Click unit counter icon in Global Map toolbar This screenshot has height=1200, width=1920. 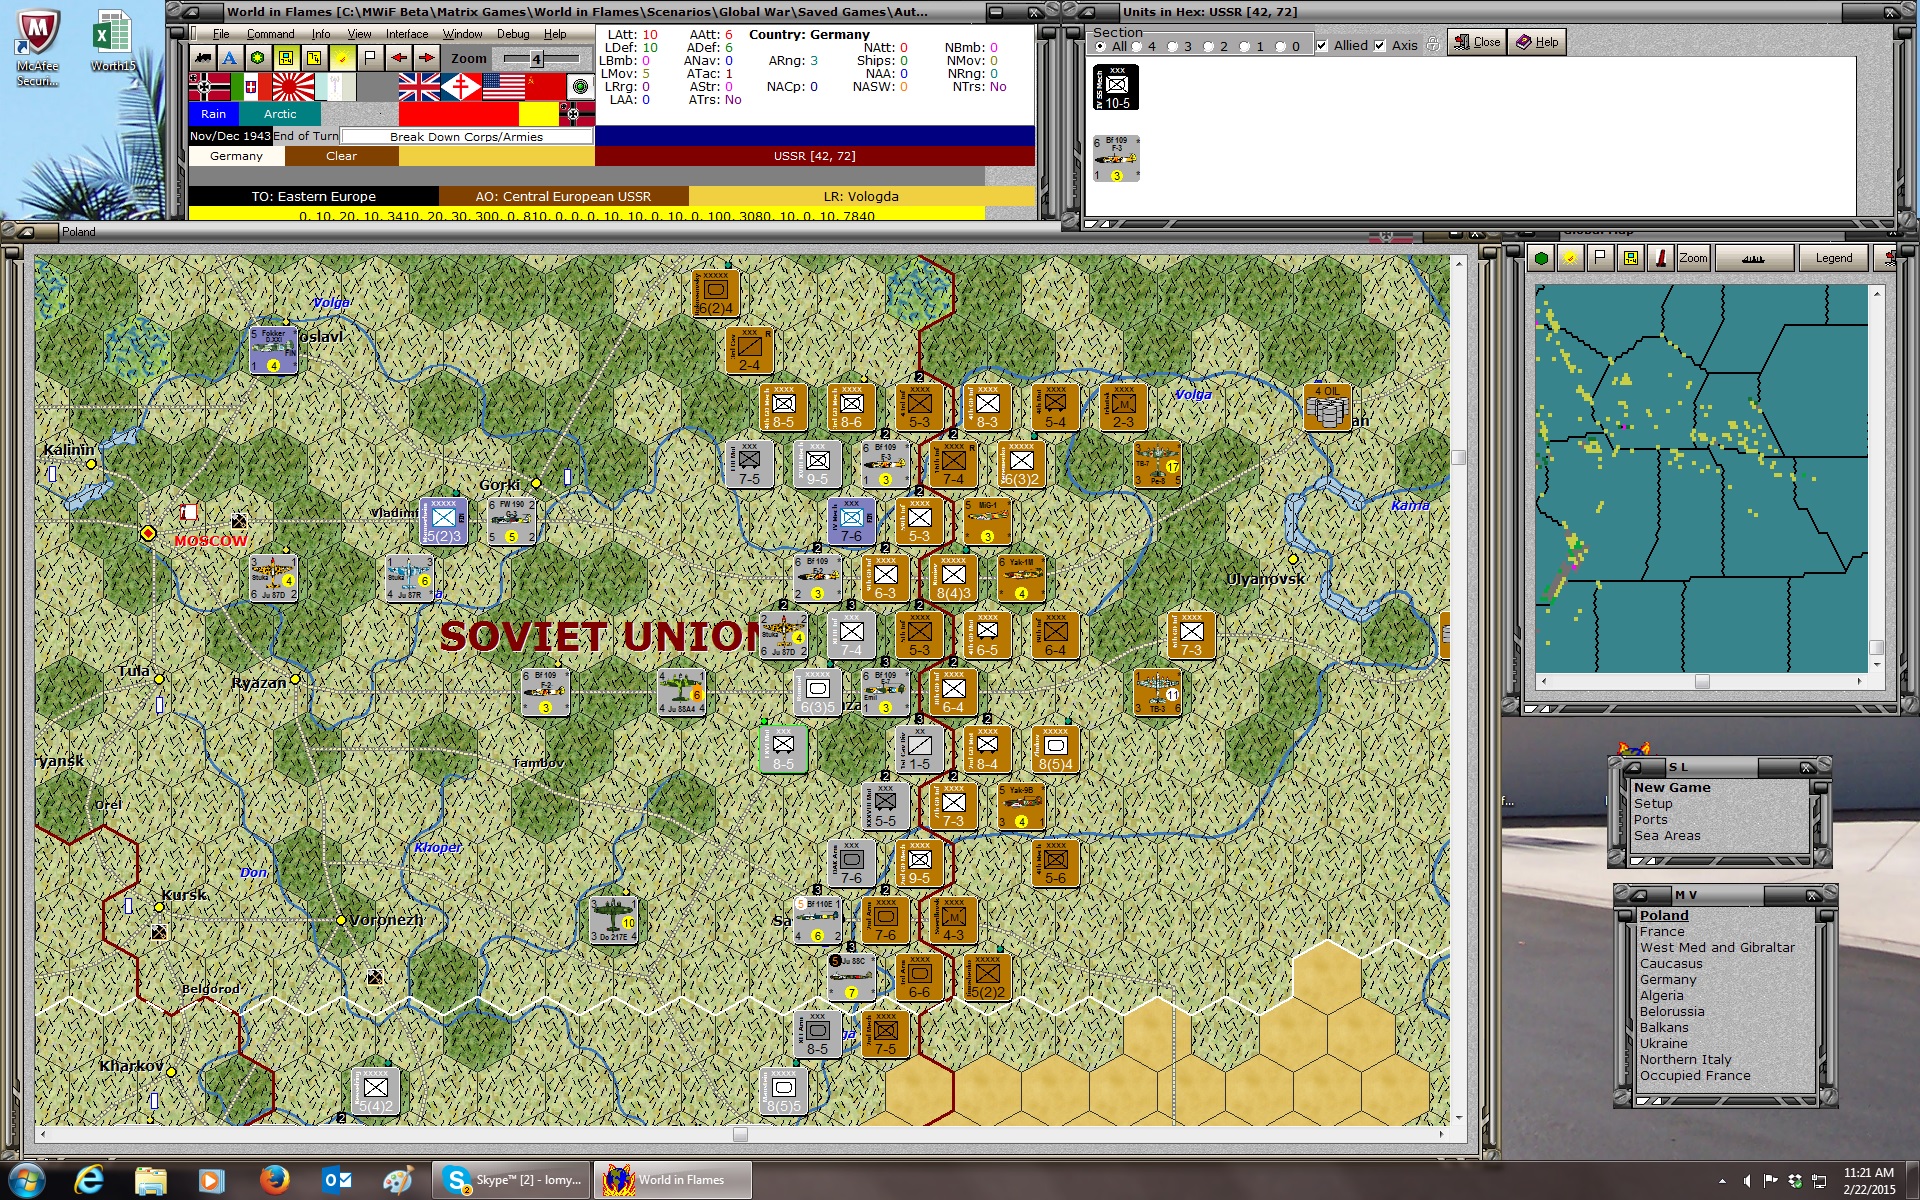(1630, 258)
